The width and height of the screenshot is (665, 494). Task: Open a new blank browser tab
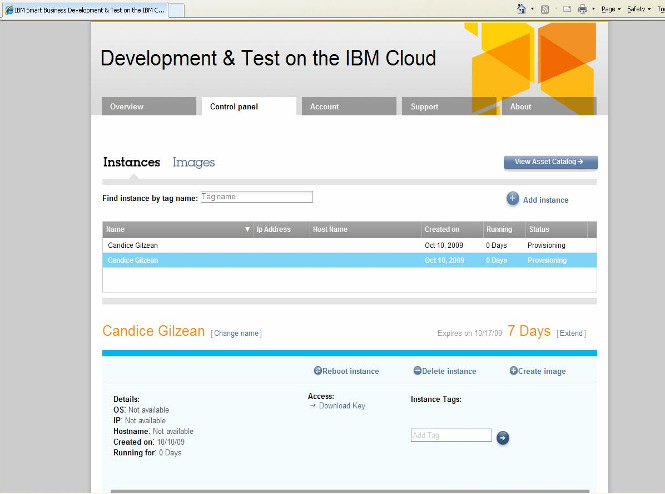coord(177,11)
